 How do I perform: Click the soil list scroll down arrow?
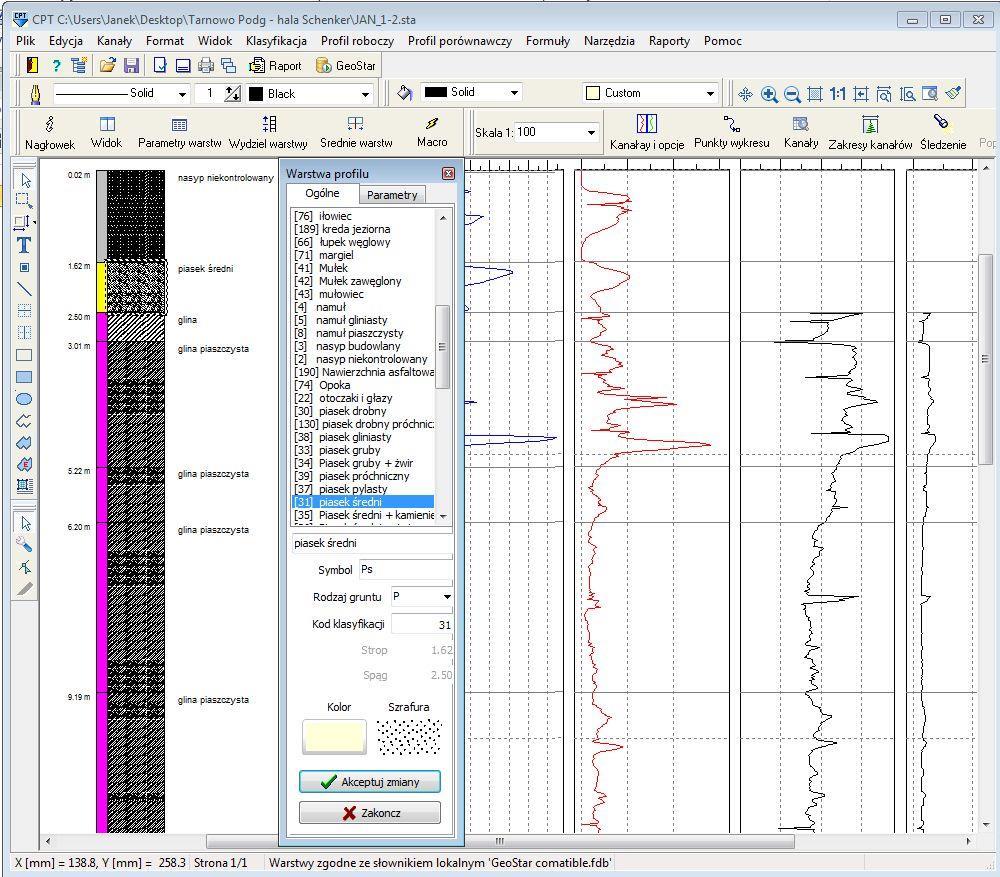point(443,516)
